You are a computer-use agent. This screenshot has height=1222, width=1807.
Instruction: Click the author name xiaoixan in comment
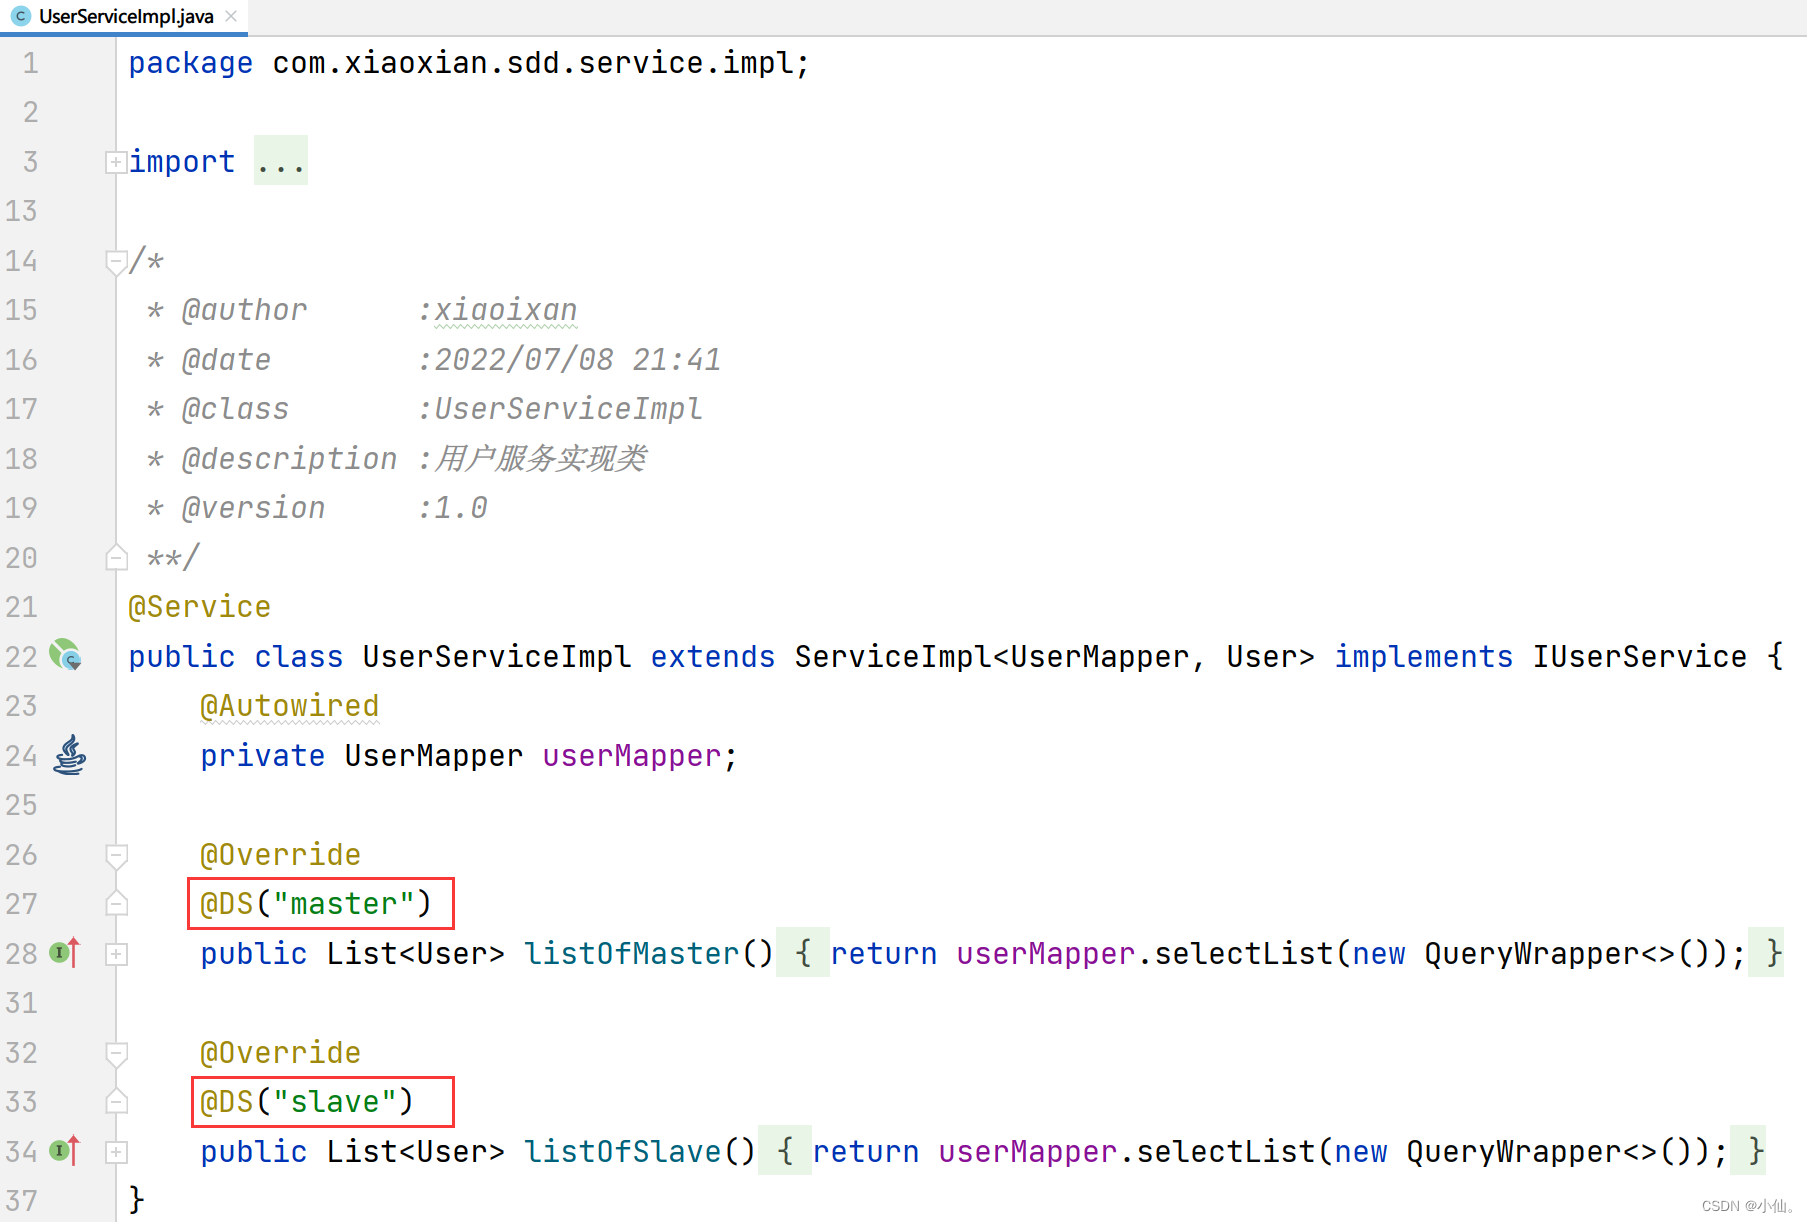point(505,310)
